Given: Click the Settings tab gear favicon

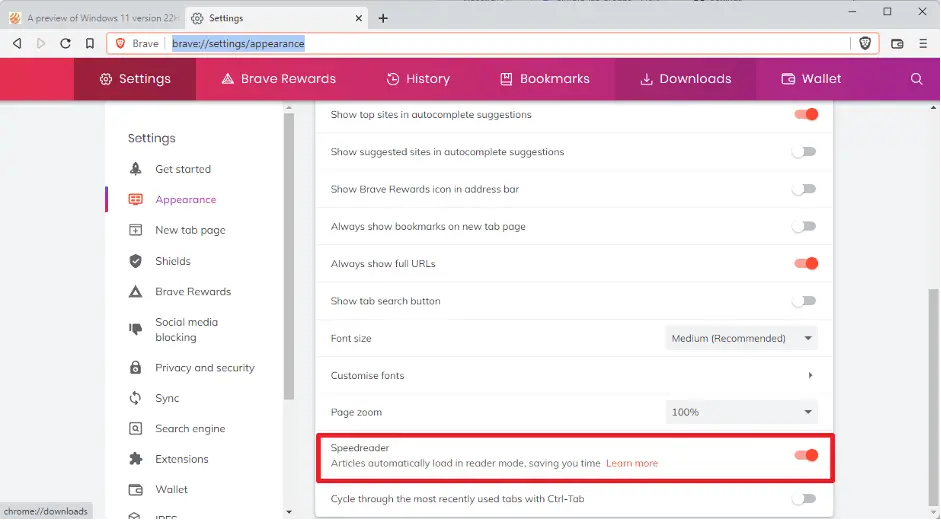Looking at the screenshot, I should (x=197, y=18).
